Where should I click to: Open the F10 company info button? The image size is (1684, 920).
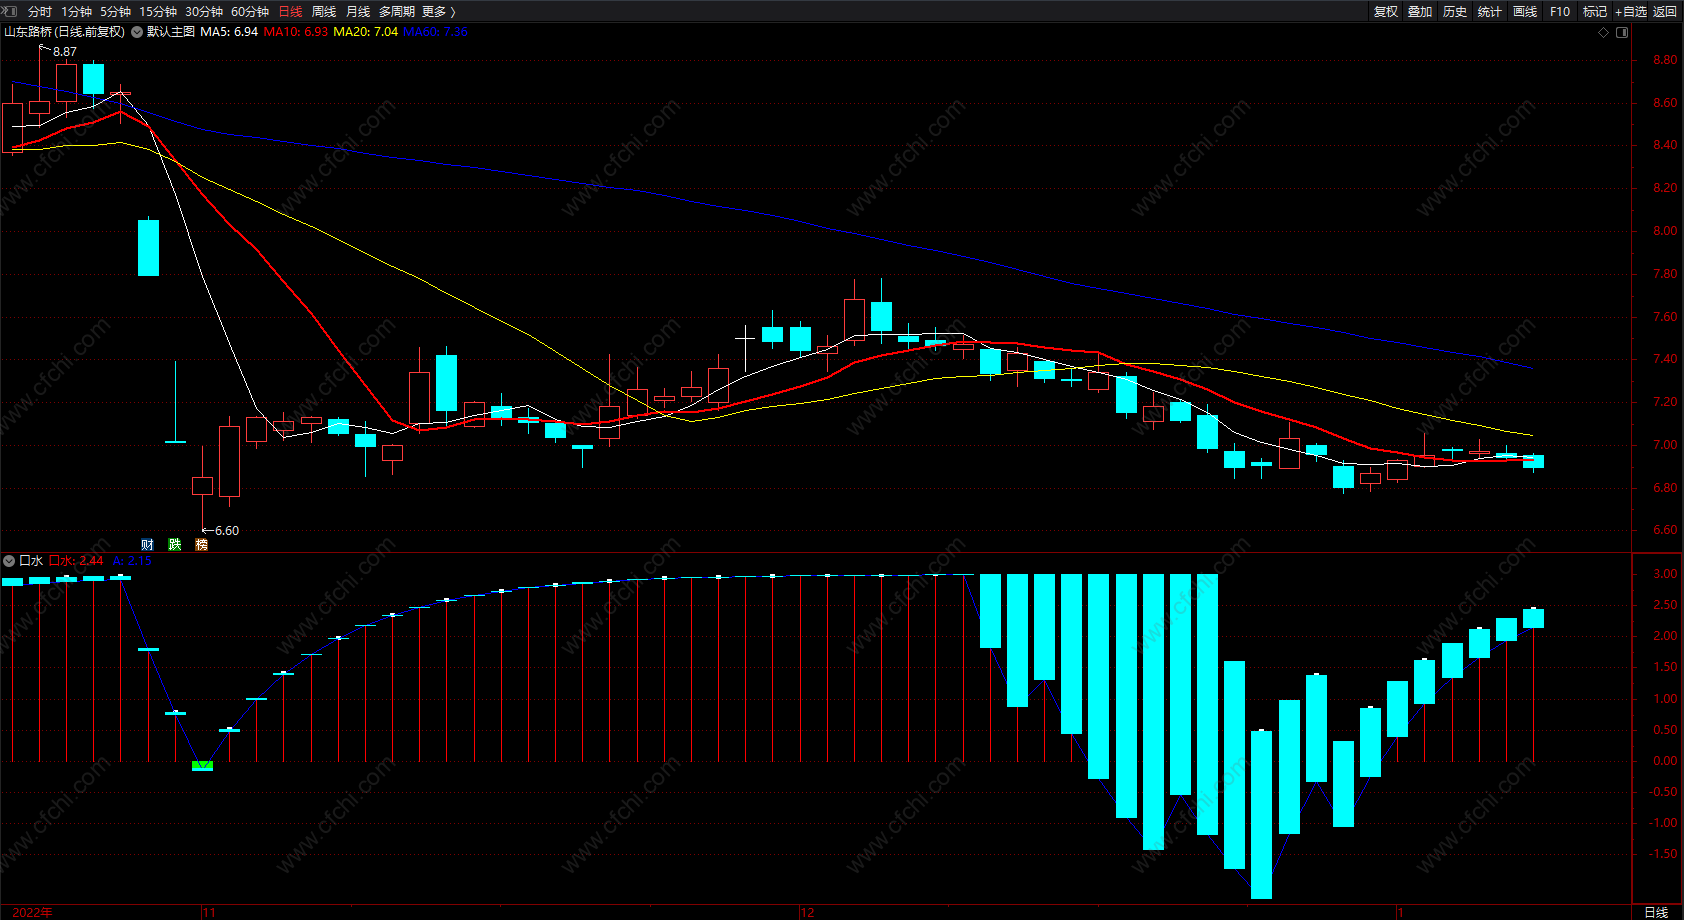pos(1560,12)
